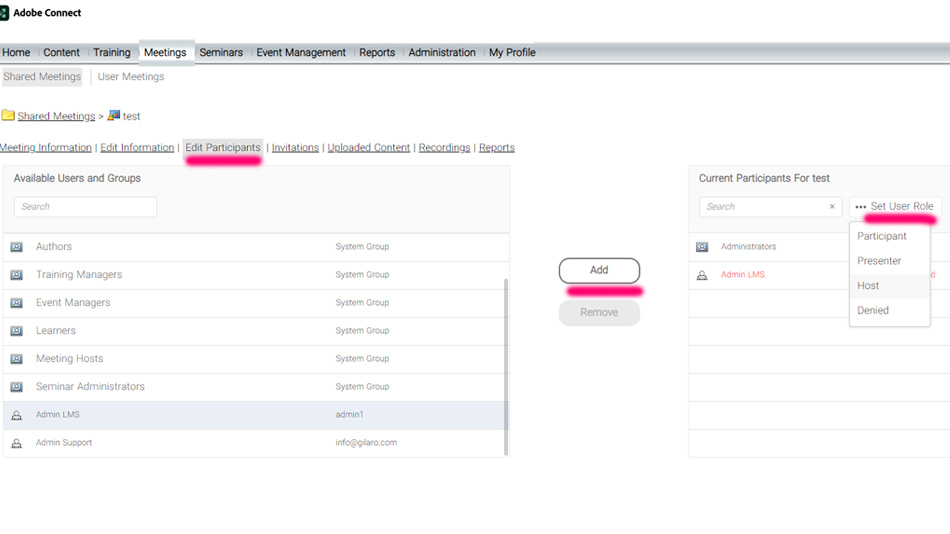Focus the Available Users search field
Image resolution: width=950 pixels, height=534 pixels.
pos(85,207)
